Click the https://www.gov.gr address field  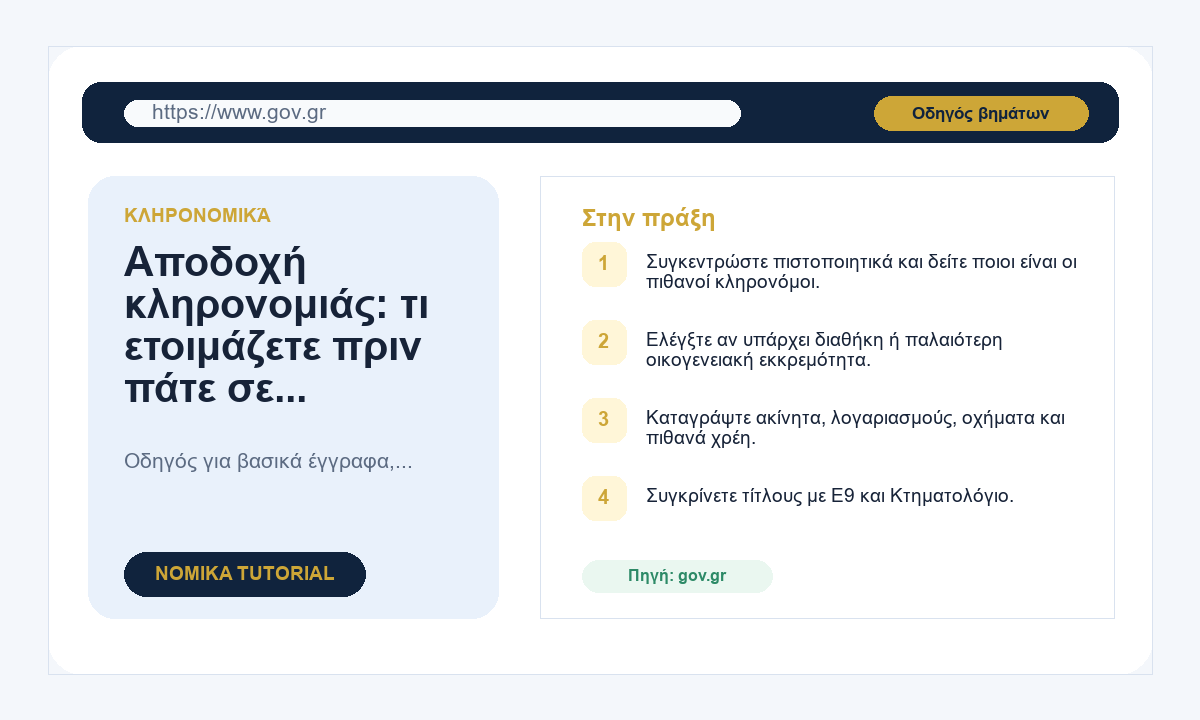click(x=432, y=113)
